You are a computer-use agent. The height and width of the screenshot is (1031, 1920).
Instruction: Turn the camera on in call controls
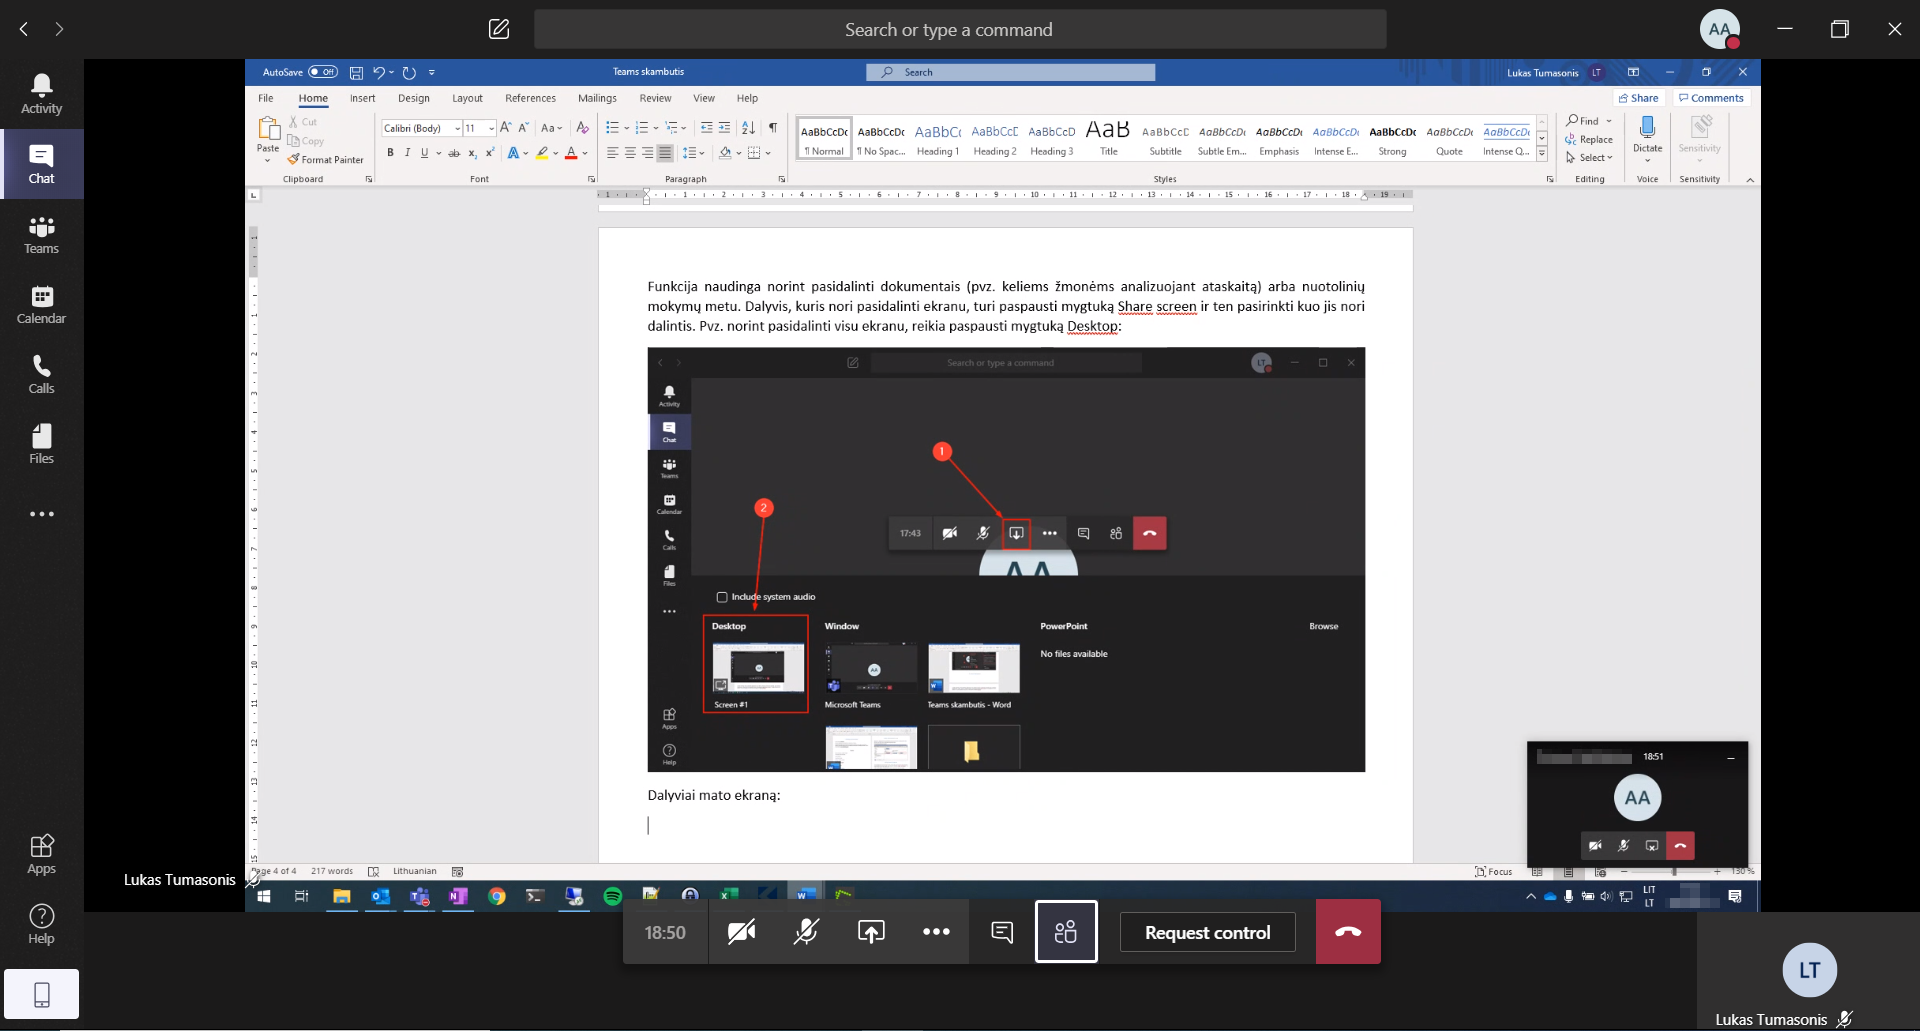[x=741, y=932]
